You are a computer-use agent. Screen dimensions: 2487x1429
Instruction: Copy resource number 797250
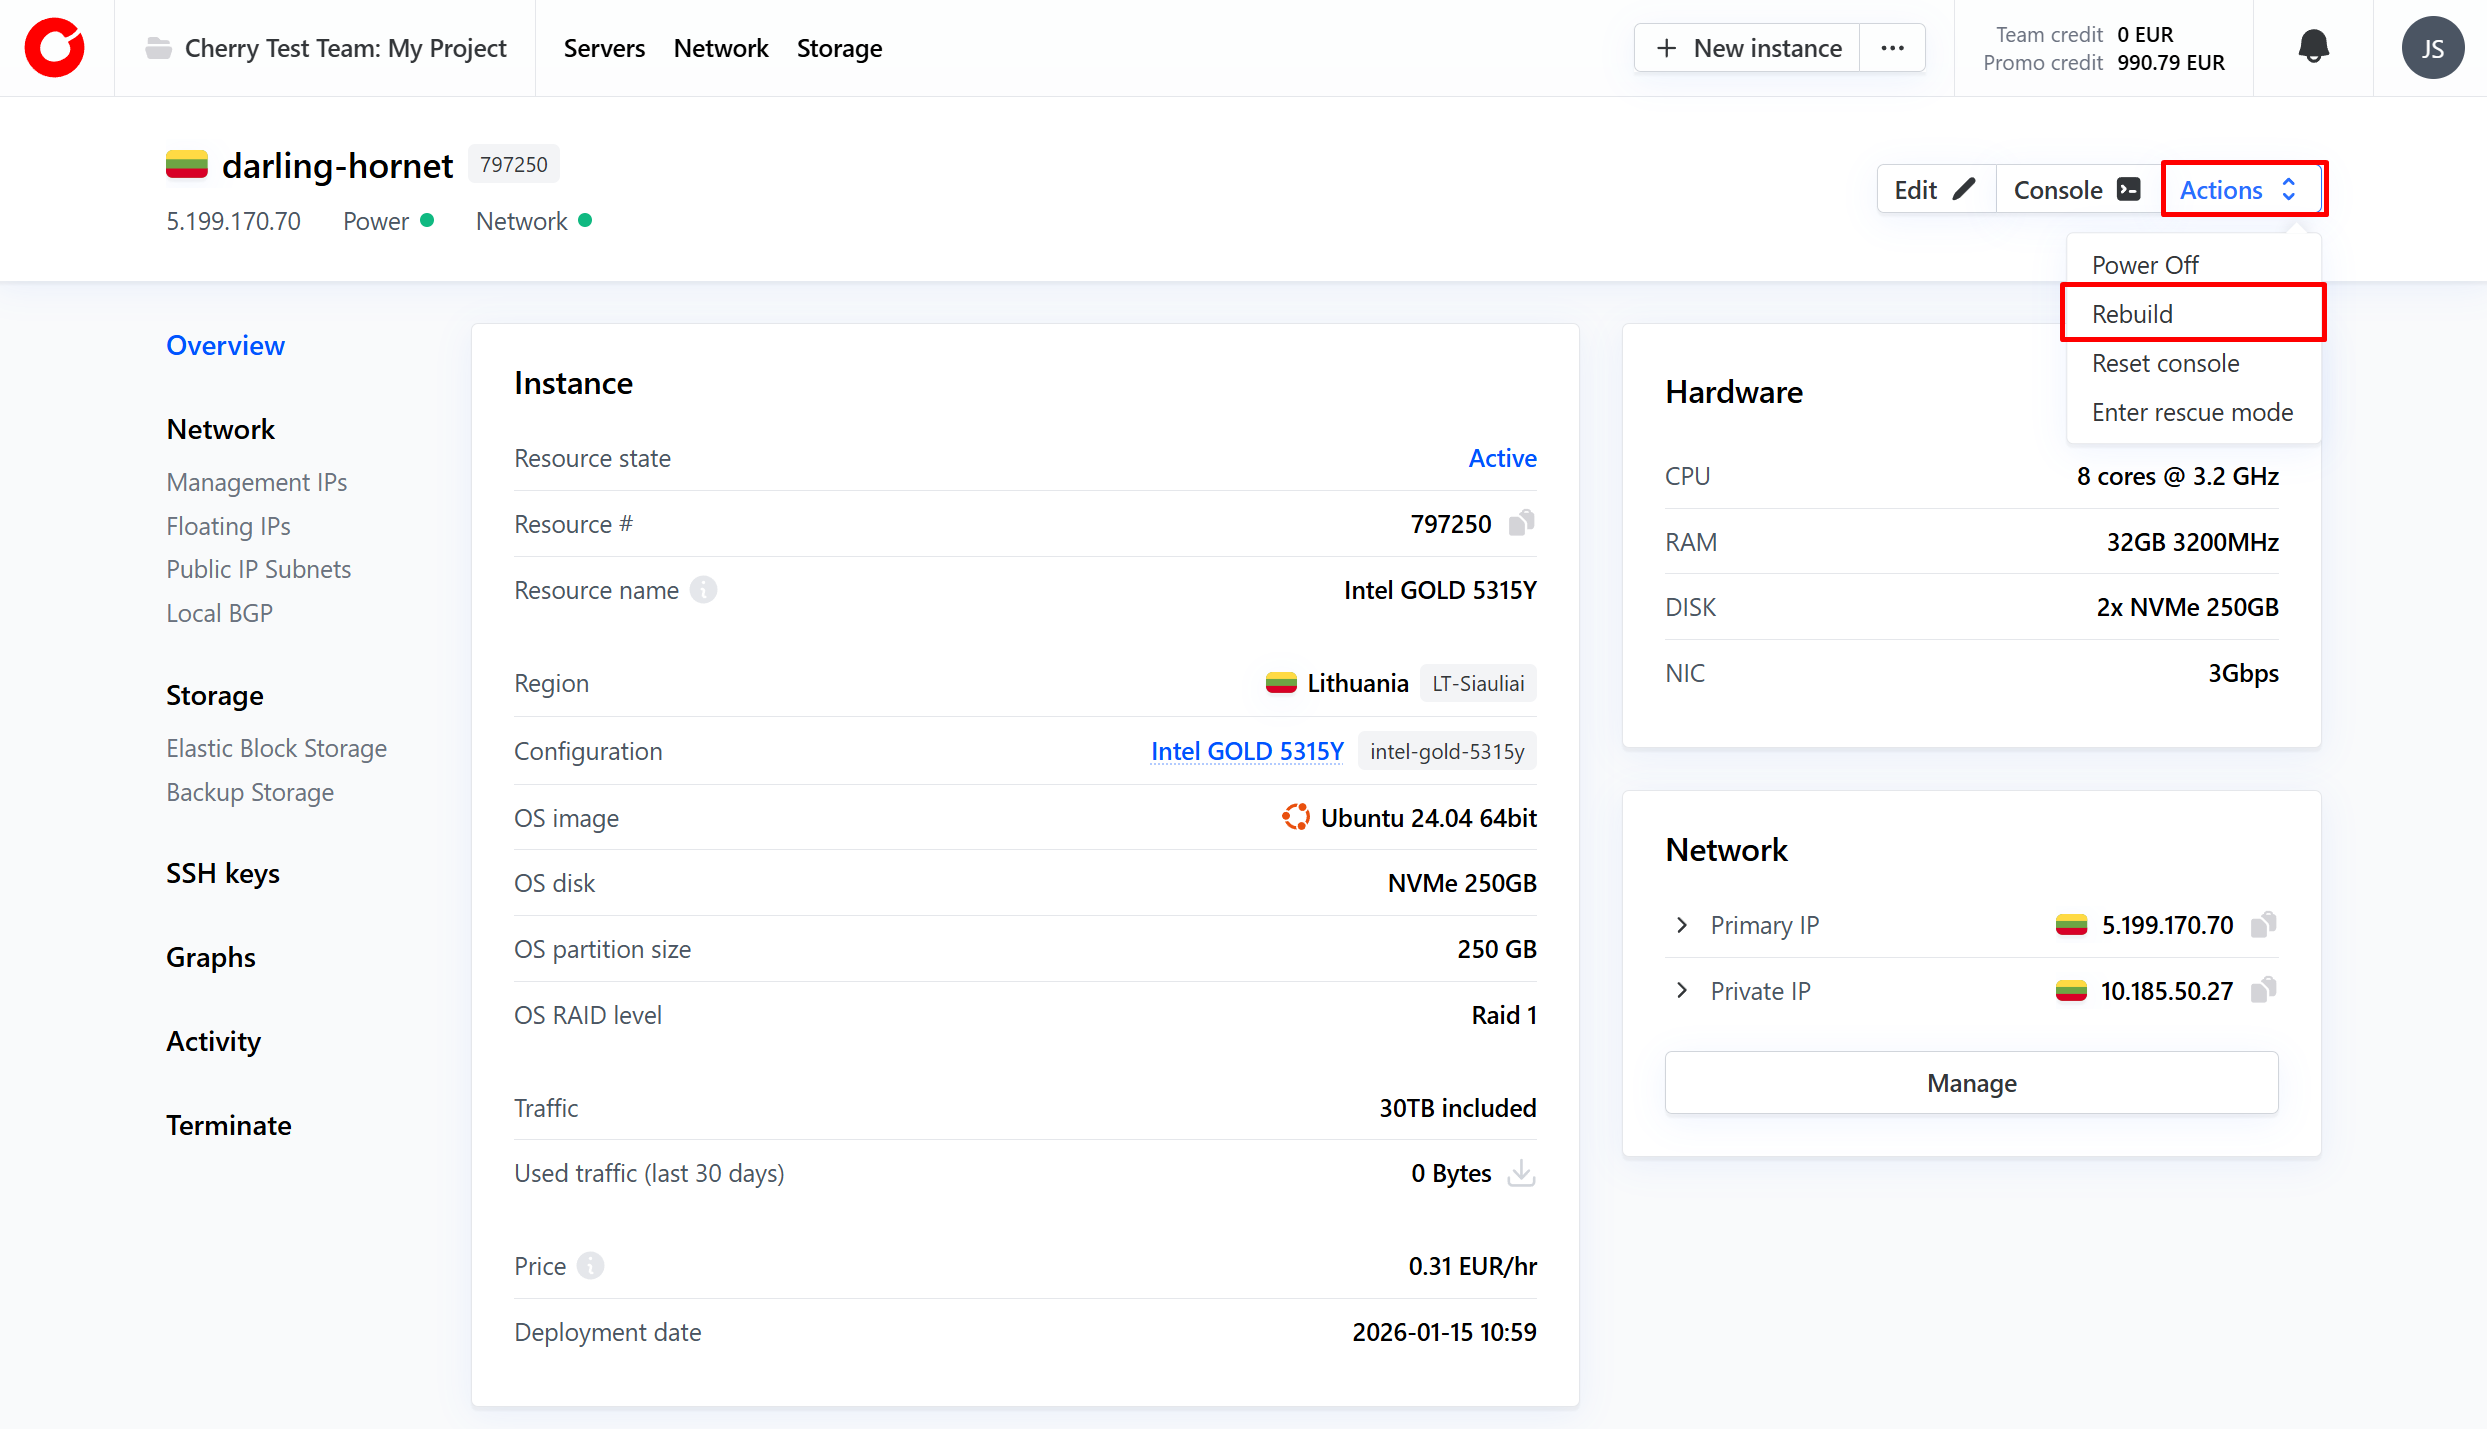pyautogui.click(x=1521, y=523)
